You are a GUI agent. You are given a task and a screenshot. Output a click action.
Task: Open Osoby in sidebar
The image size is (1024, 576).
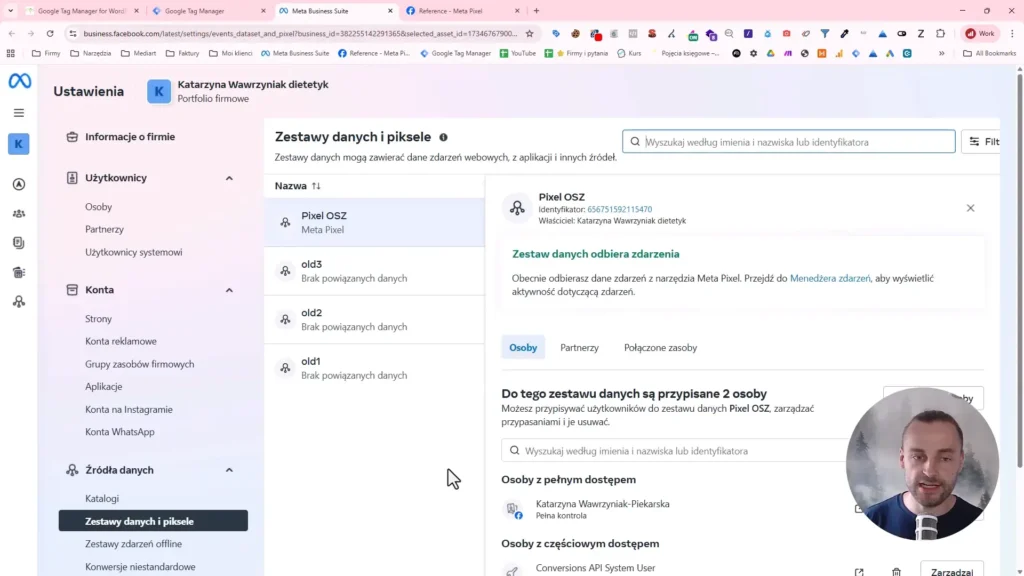coord(99,207)
